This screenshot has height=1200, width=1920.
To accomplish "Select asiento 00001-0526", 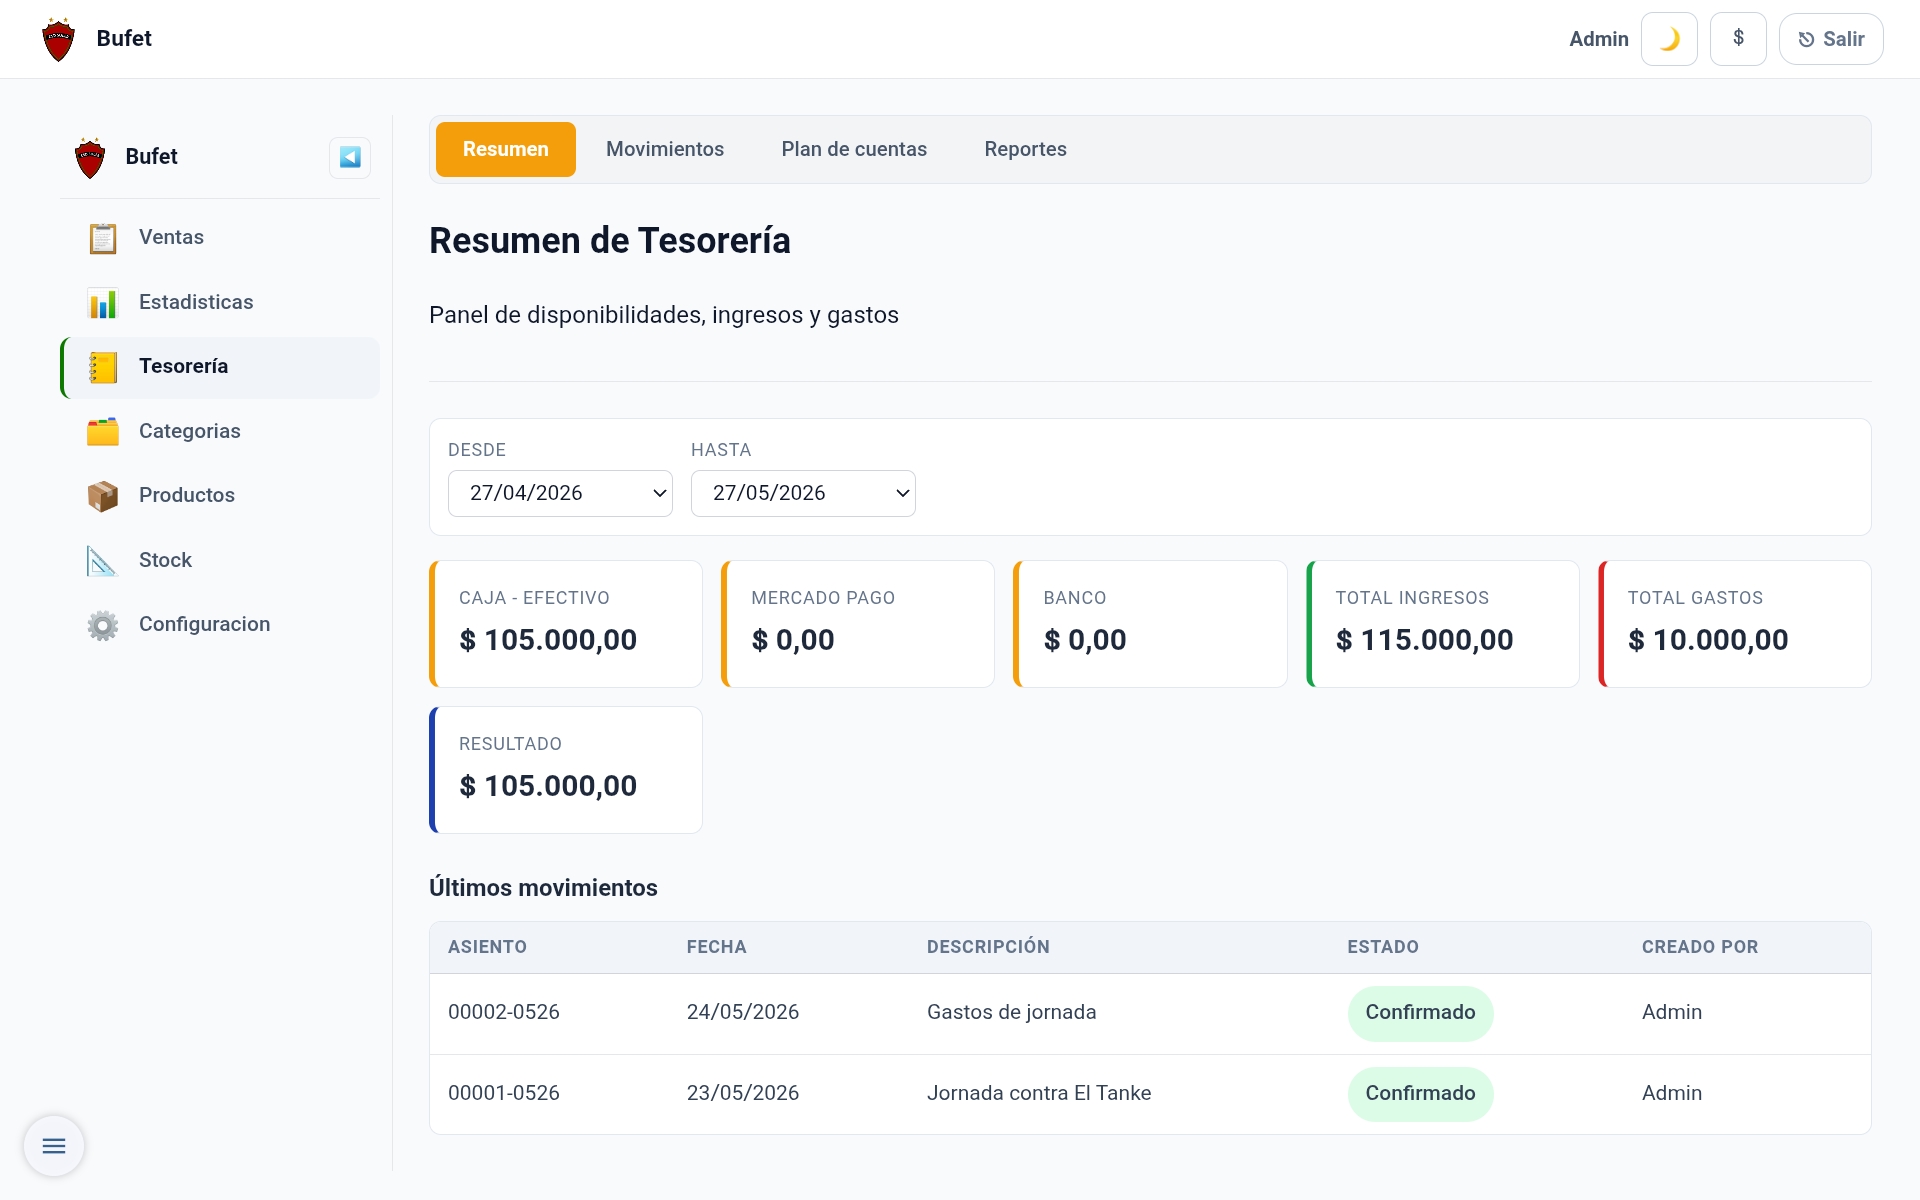I will [x=504, y=1093].
